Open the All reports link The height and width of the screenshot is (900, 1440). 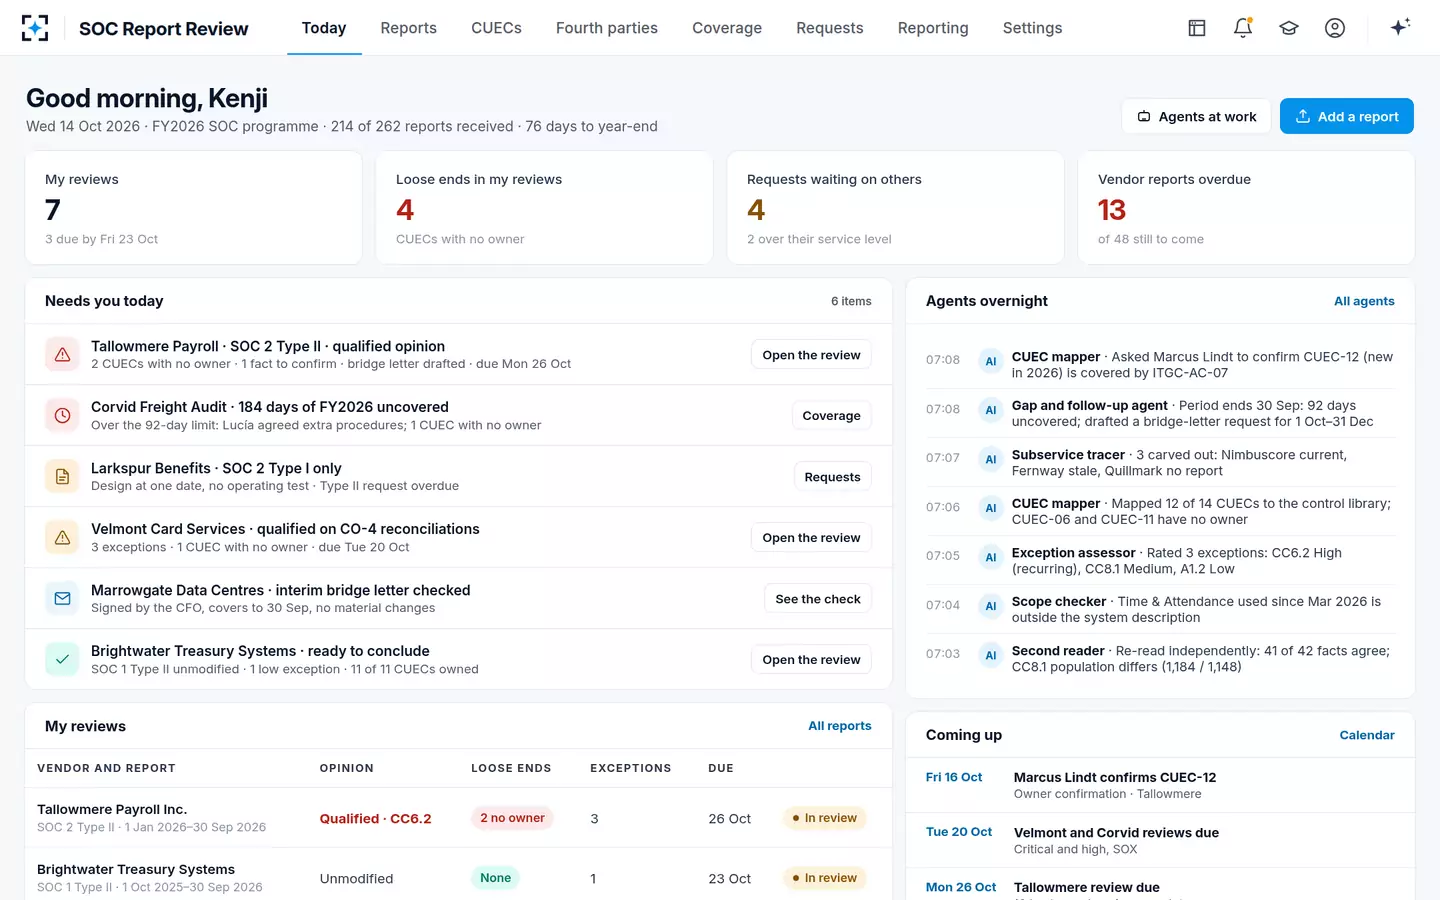click(840, 726)
